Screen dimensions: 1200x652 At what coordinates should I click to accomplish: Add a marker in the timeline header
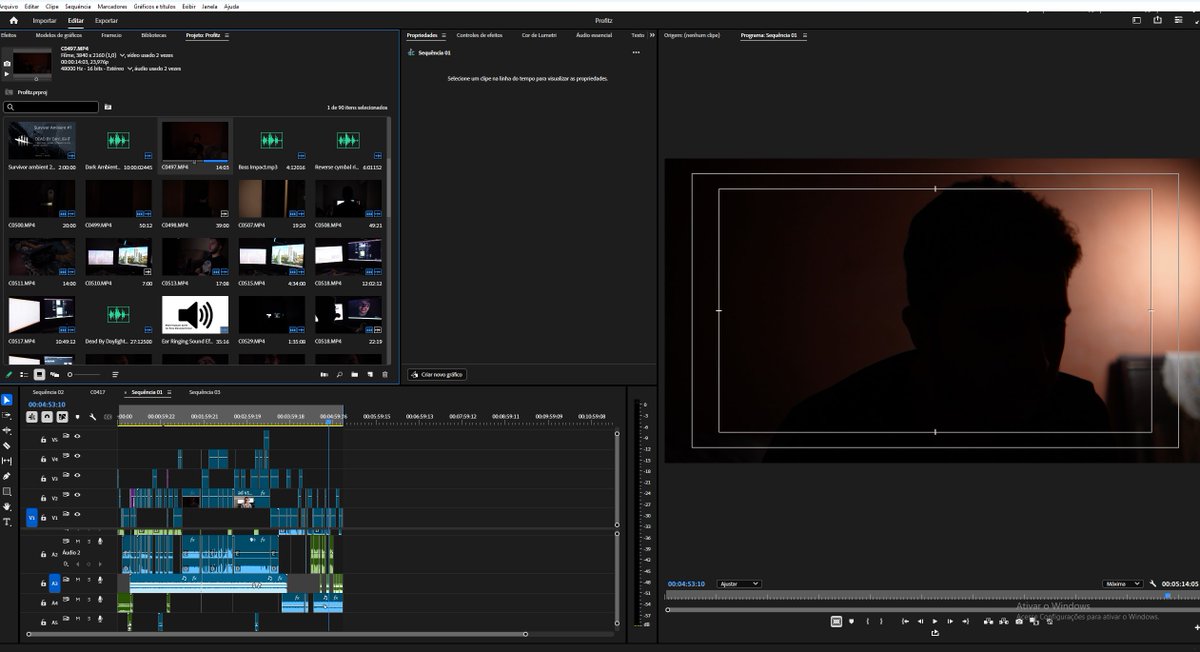pyautogui.click(x=77, y=417)
